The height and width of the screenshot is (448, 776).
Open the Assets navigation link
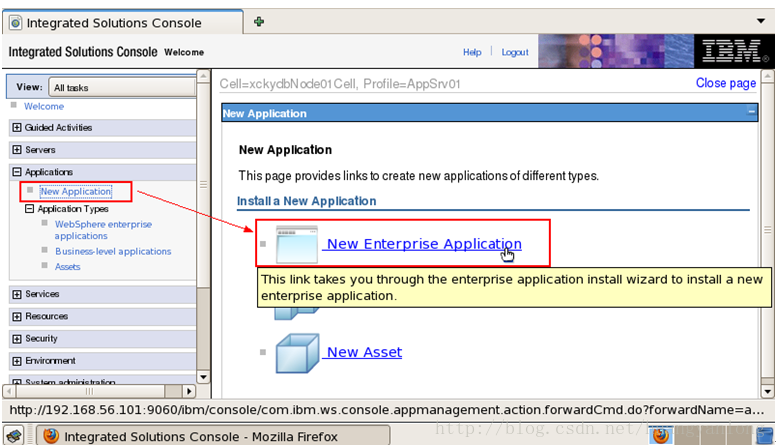pyautogui.click(x=67, y=267)
